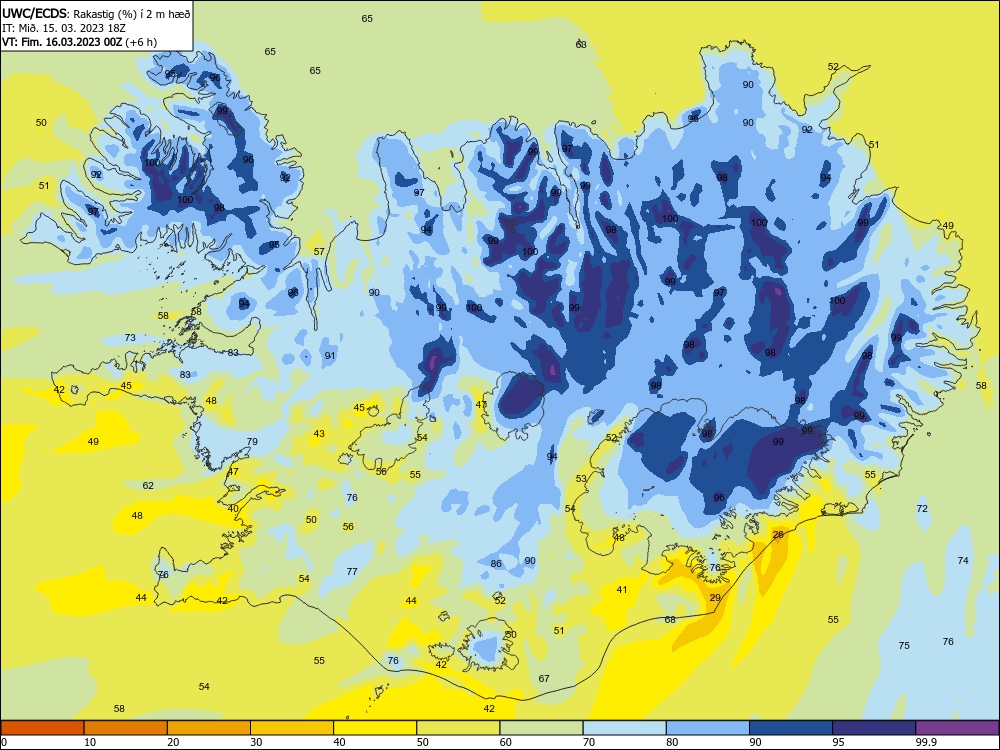Click the map value "67"
Viewport: 1000px width, 750px height.
(x=544, y=678)
